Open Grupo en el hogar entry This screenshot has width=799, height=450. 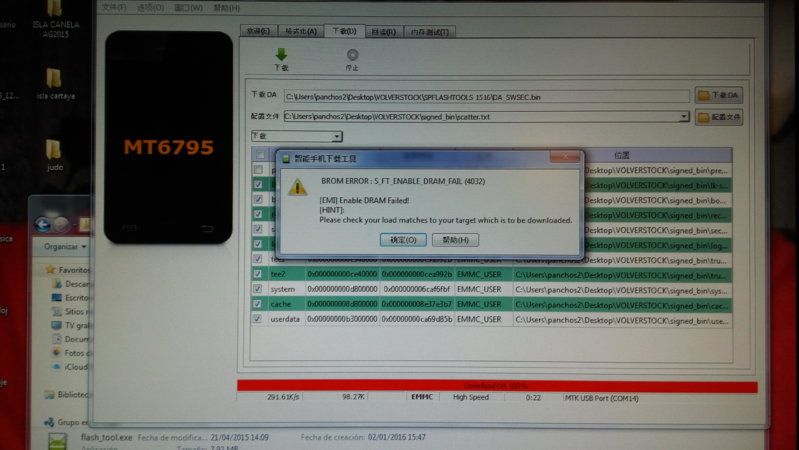[66, 422]
